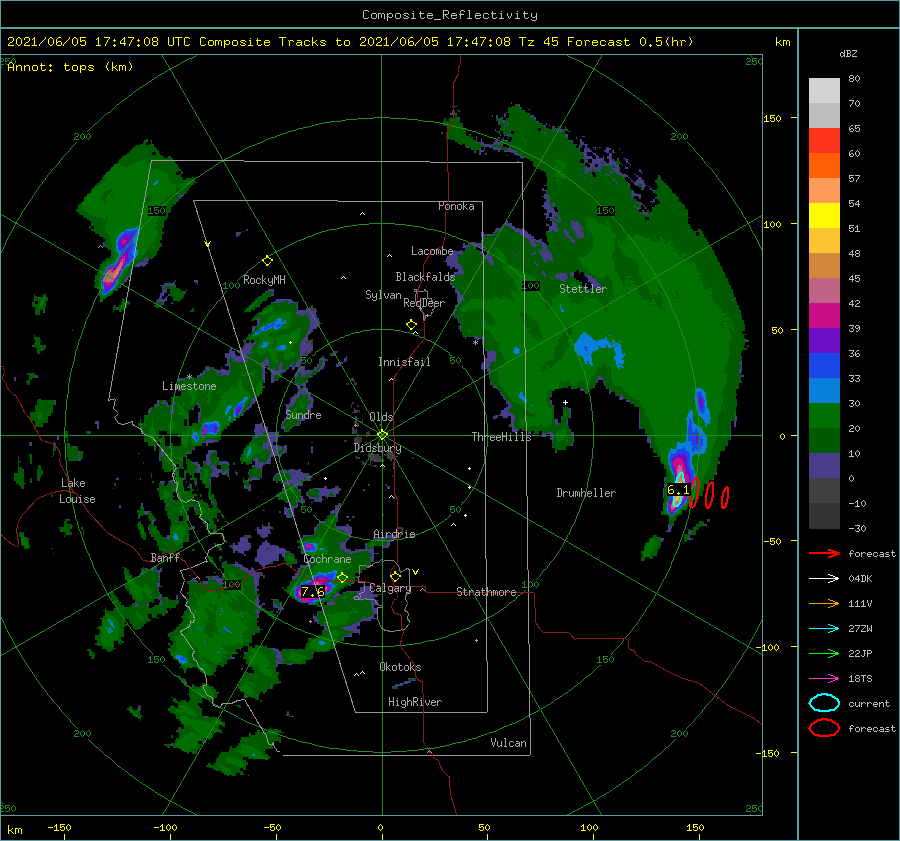Image resolution: width=900 pixels, height=841 pixels.
Task: Click the 7.6 storm top annotation near Cochrane
Action: point(312,591)
